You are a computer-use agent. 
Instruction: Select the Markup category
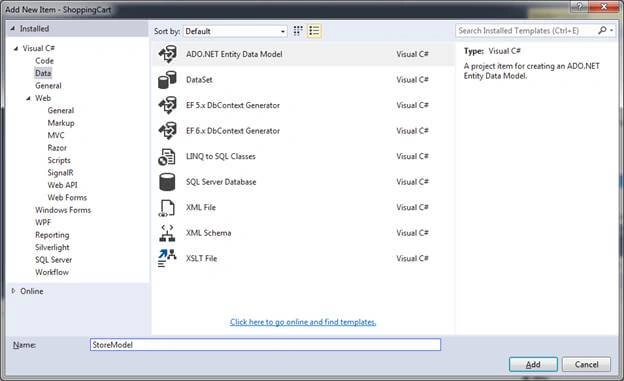click(61, 123)
